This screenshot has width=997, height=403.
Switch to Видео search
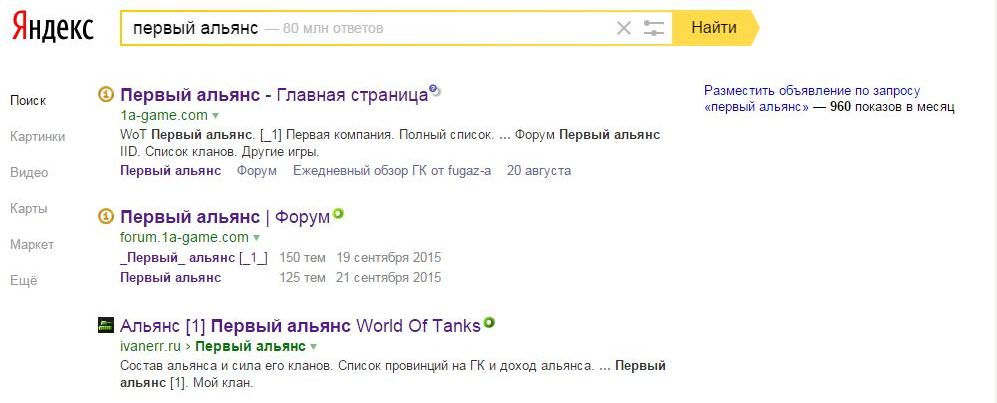(29, 172)
